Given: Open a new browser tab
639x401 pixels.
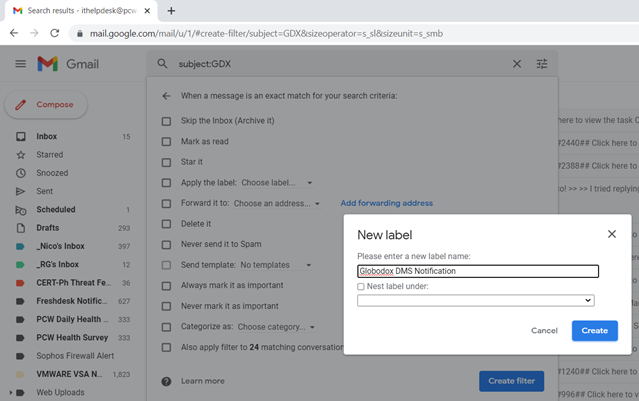Looking at the screenshot, I should click(171, 11).
